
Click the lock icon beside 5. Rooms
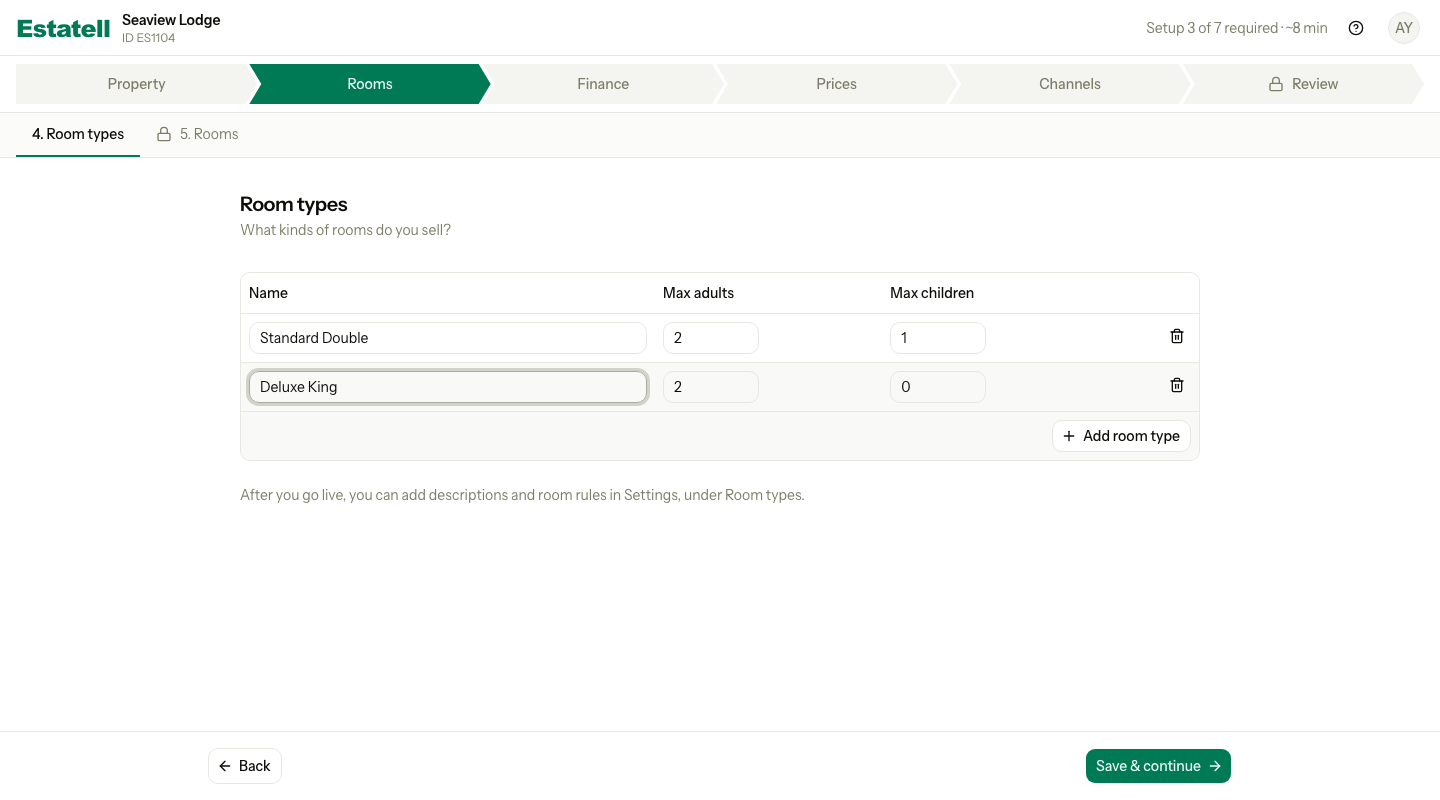click(164, 134)
